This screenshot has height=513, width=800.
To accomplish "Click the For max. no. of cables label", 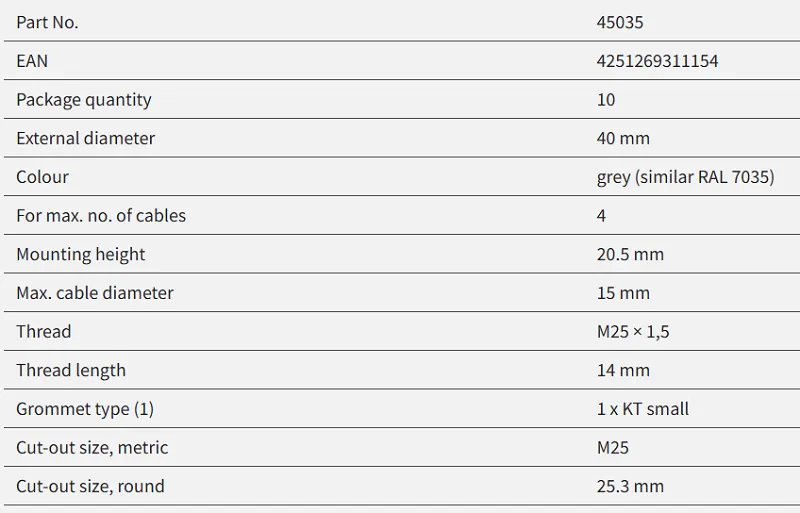I will 101,215.
